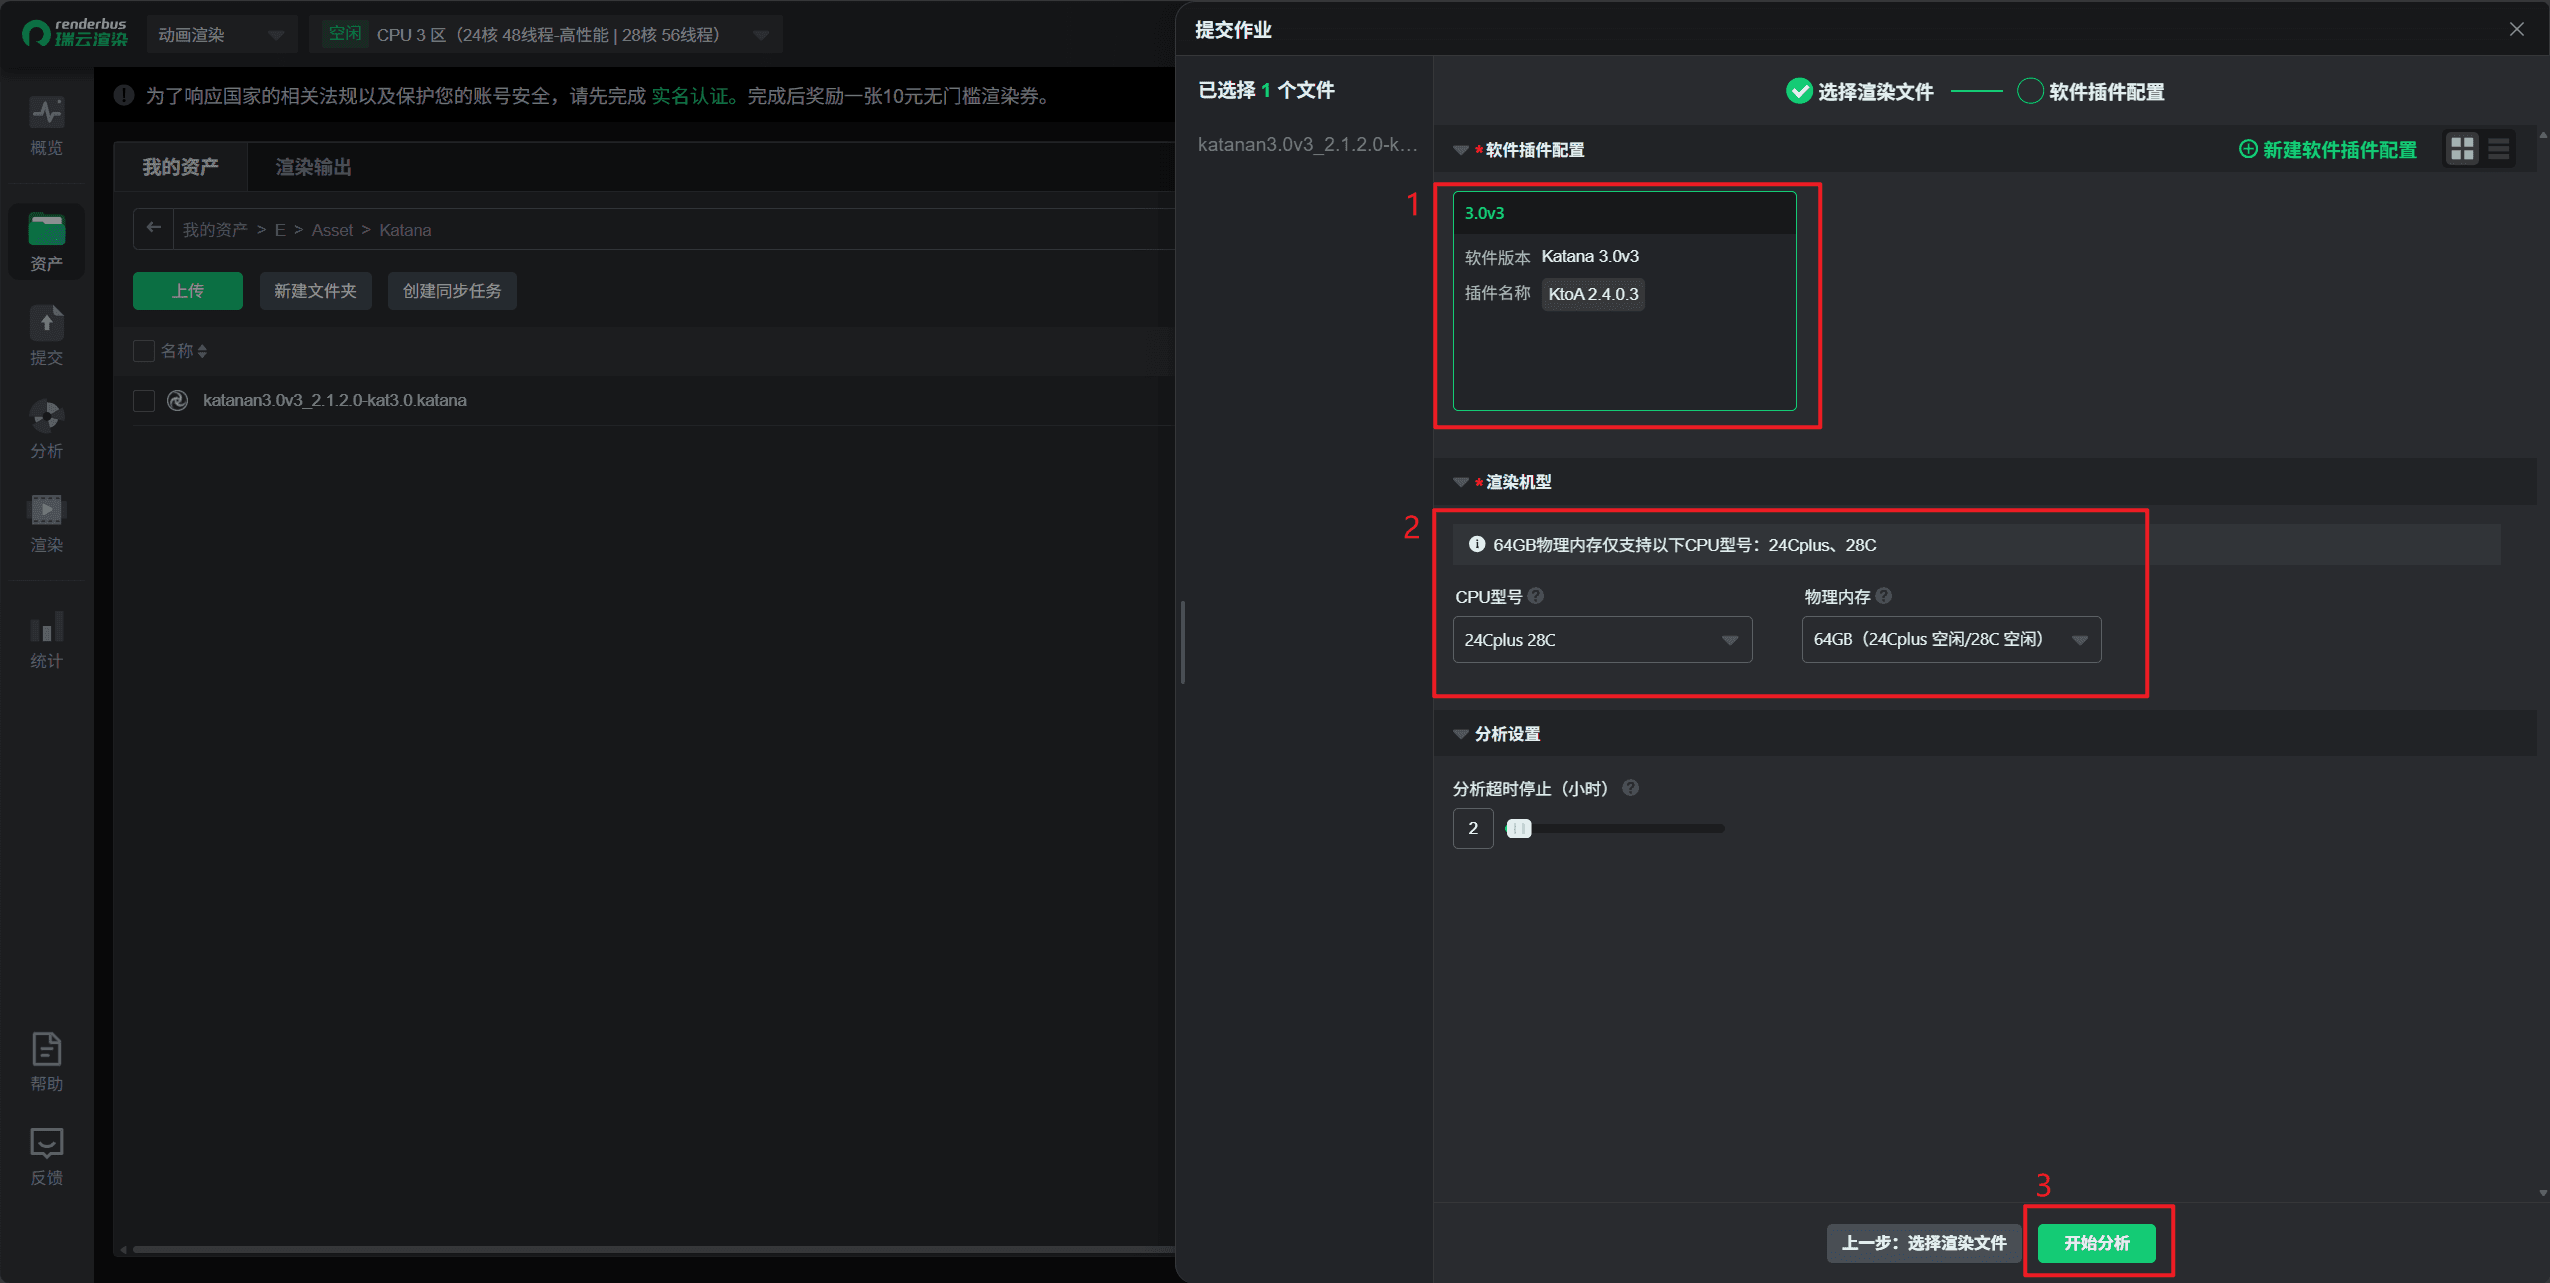Viewport: 2550px width, 1283px height.
Task: Collapse the 软件插件配置 section
Action: tap(1461, 150)
